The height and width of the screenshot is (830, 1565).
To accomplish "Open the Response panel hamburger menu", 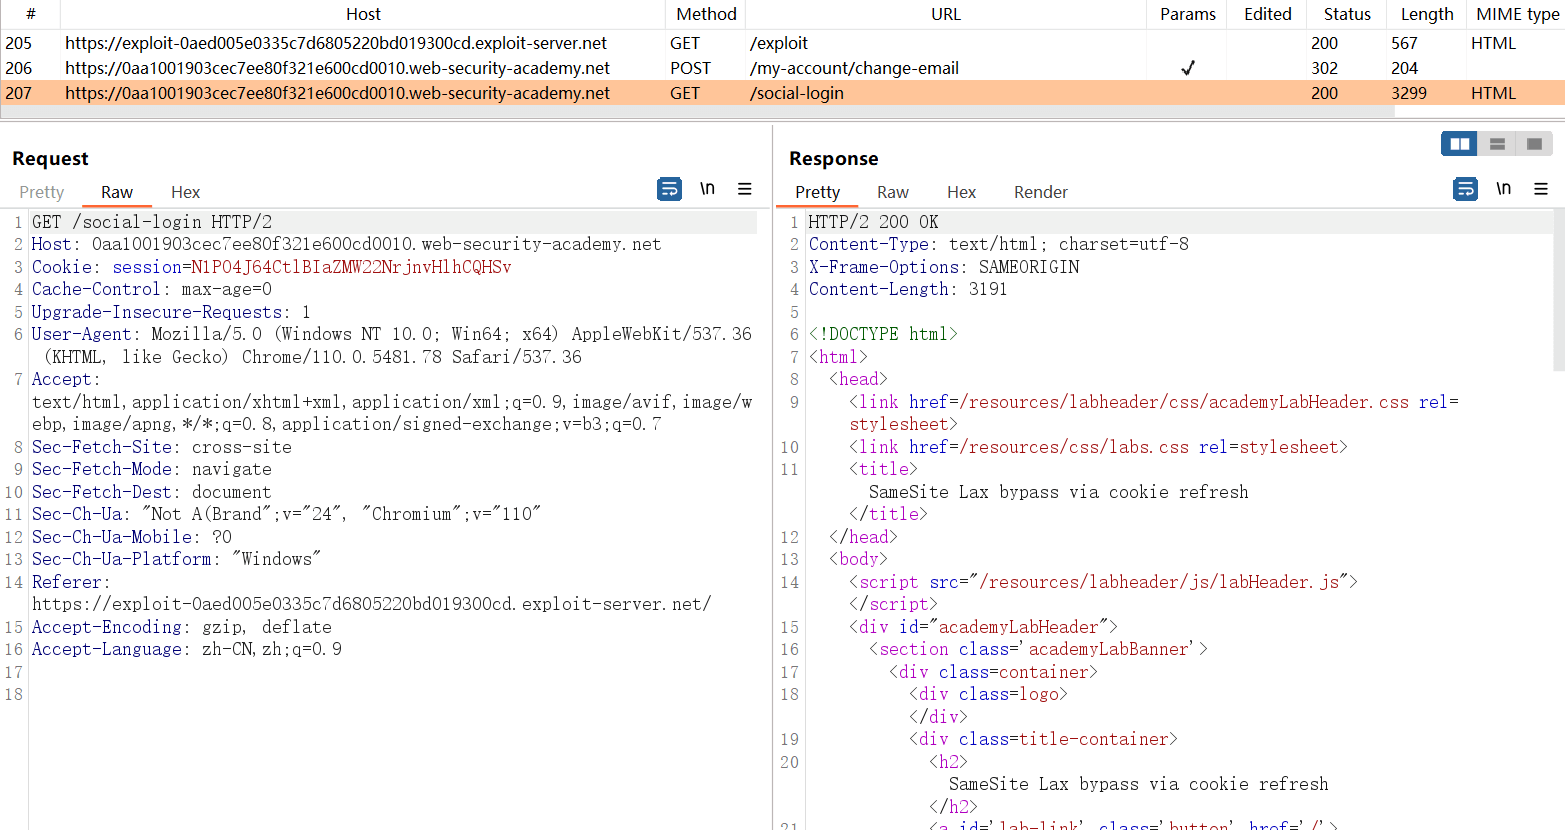I will click(x=1541, y=189).
